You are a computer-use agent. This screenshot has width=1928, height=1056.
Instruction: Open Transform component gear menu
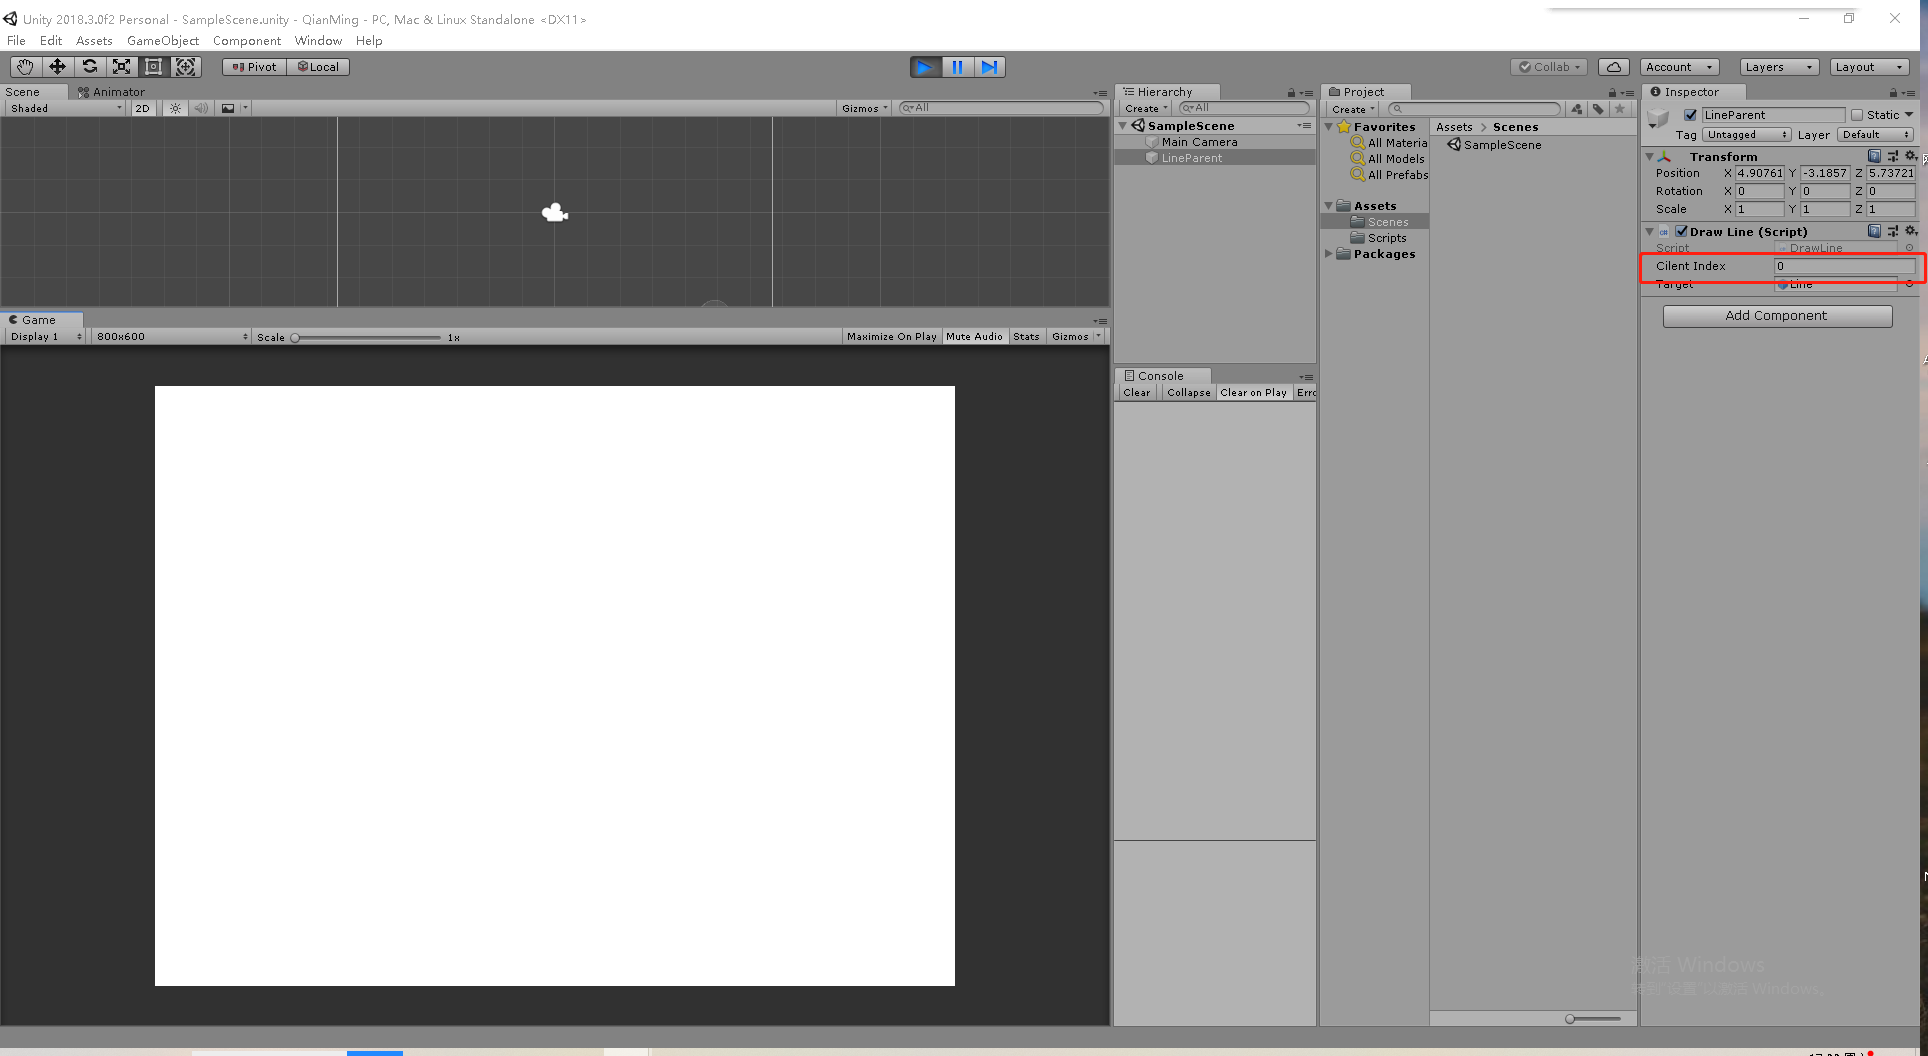point(1910,156)
